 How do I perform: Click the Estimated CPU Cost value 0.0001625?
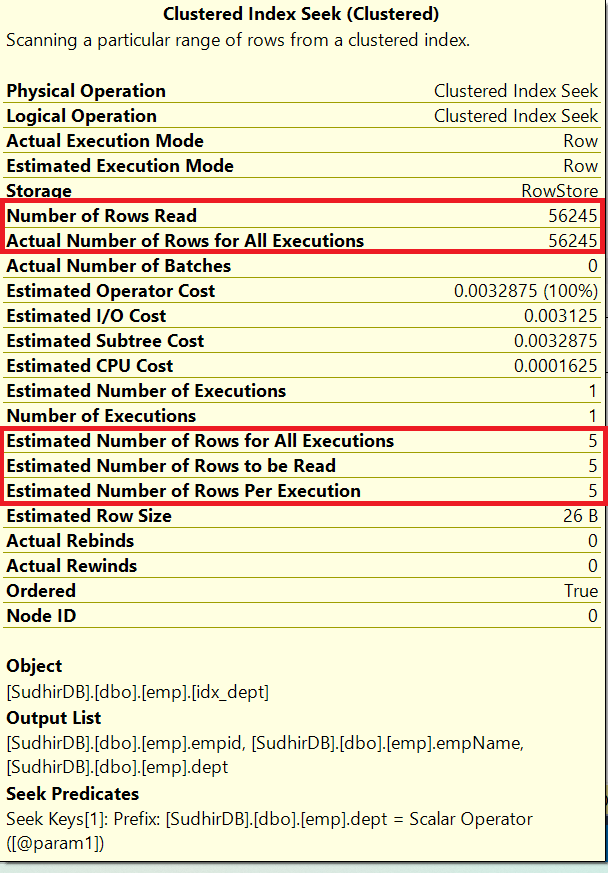556,366
